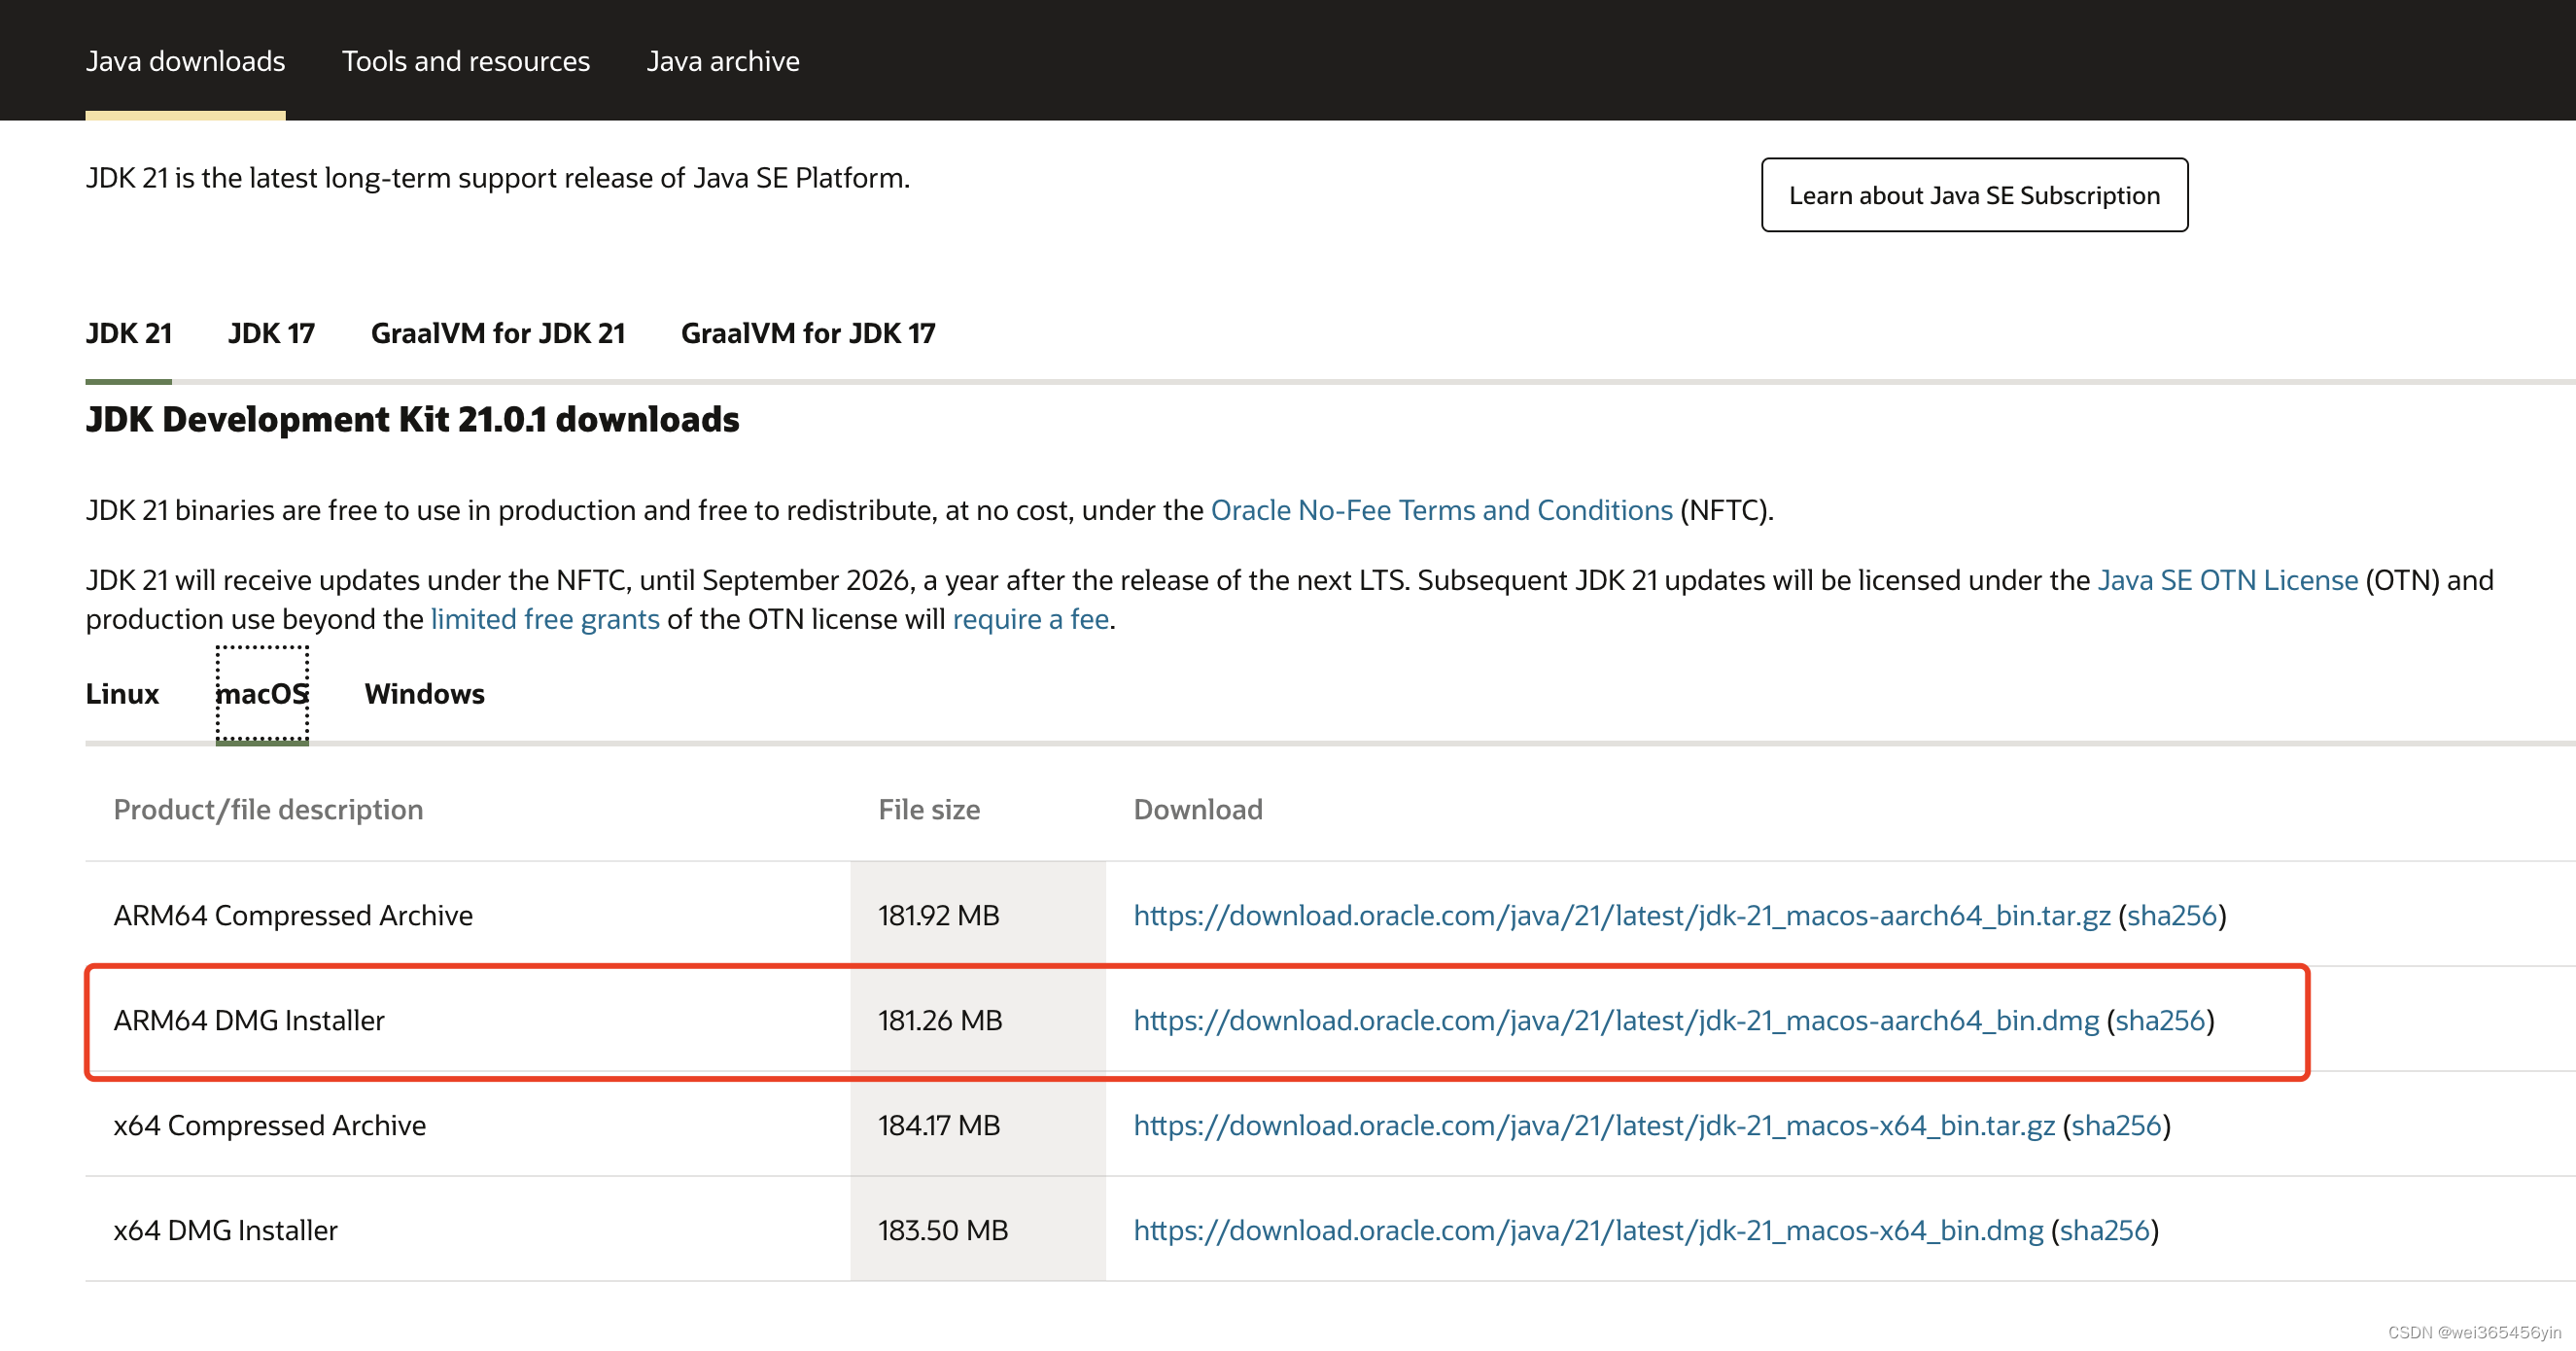
Task: Click the Linux platform toggle
Action: (x=121, y=693)
